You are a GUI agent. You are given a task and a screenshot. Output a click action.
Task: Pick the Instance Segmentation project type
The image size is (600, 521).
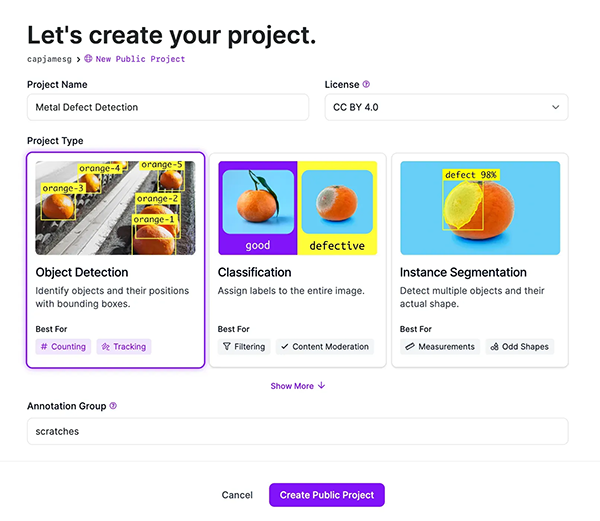tap(480, 260)
